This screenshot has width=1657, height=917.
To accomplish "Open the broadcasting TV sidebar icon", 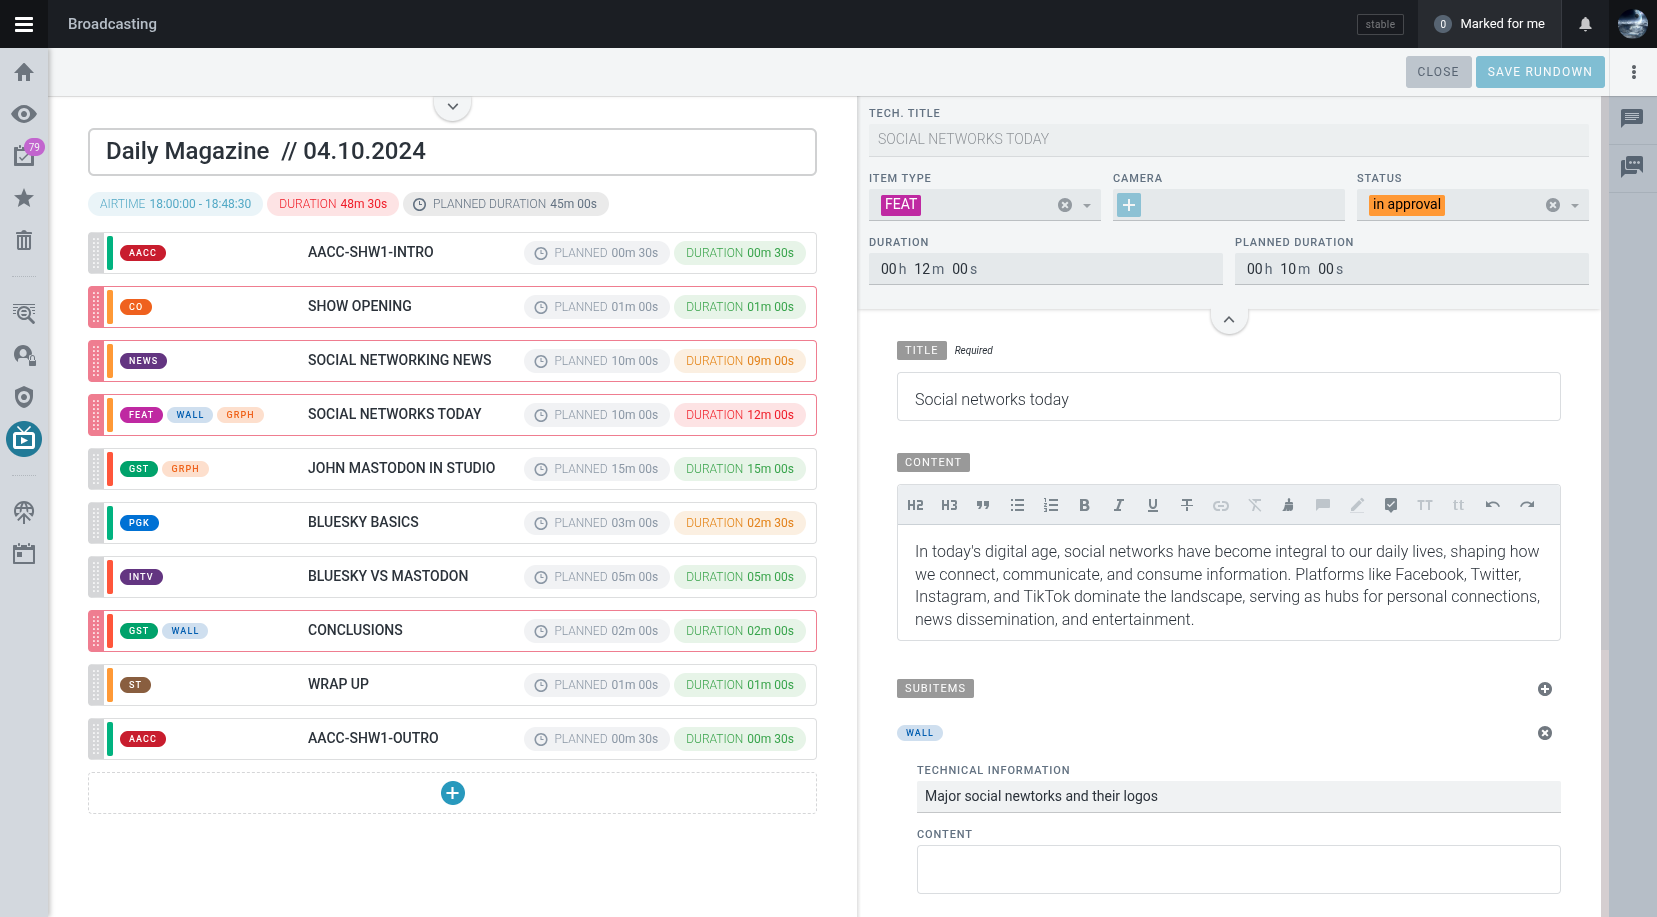I will click(x=24, y=438).
